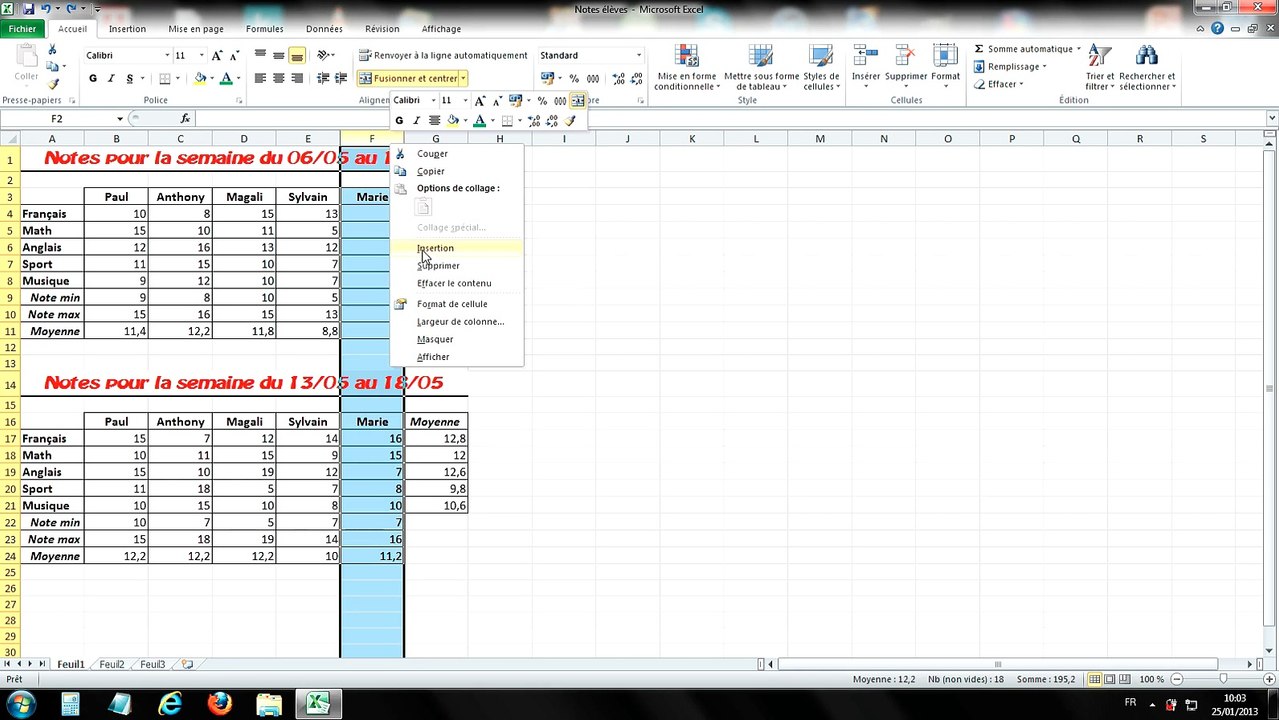Decrease font size with the small A icon

[236, 55]
